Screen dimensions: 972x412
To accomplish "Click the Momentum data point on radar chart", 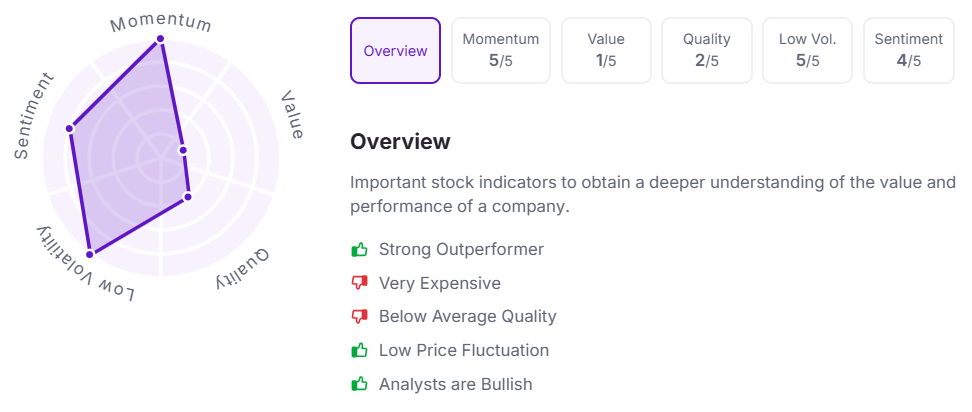I will (160, 40).
